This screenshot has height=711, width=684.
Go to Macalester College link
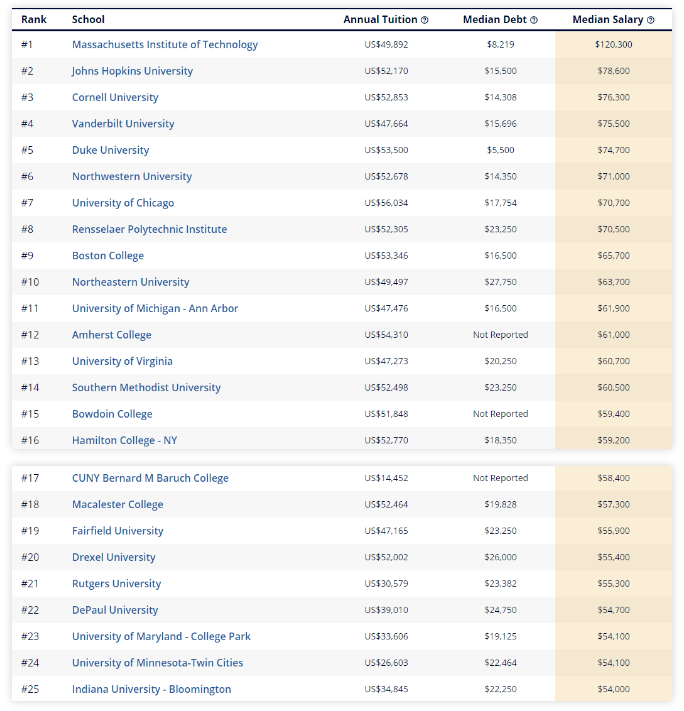[x=117, y=504]
